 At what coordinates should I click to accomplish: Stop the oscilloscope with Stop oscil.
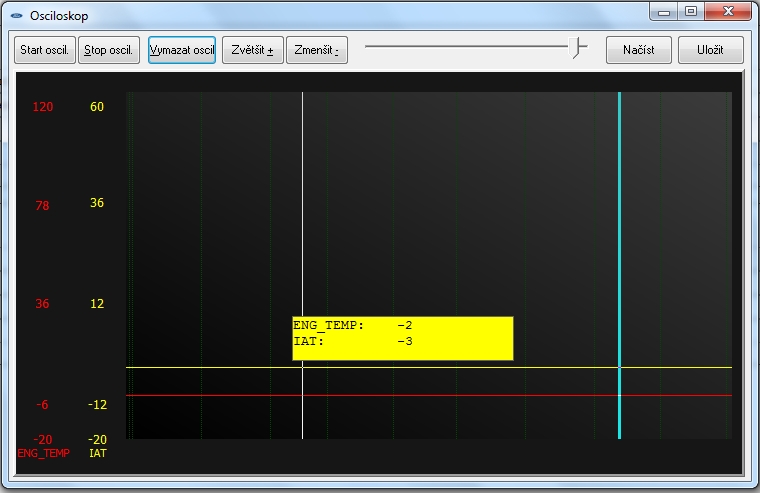coord(110,50)
